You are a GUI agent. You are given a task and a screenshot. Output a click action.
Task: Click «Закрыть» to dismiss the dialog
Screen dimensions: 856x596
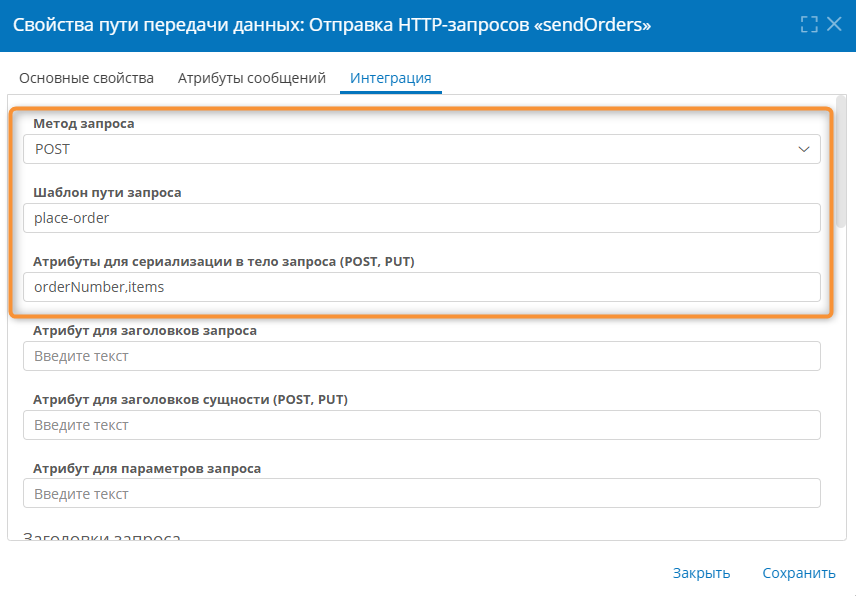click(701, 572)
